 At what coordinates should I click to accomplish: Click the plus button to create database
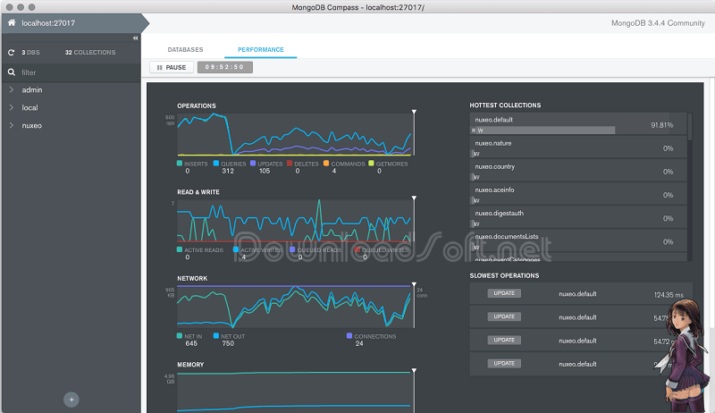(x=71, y=400)
